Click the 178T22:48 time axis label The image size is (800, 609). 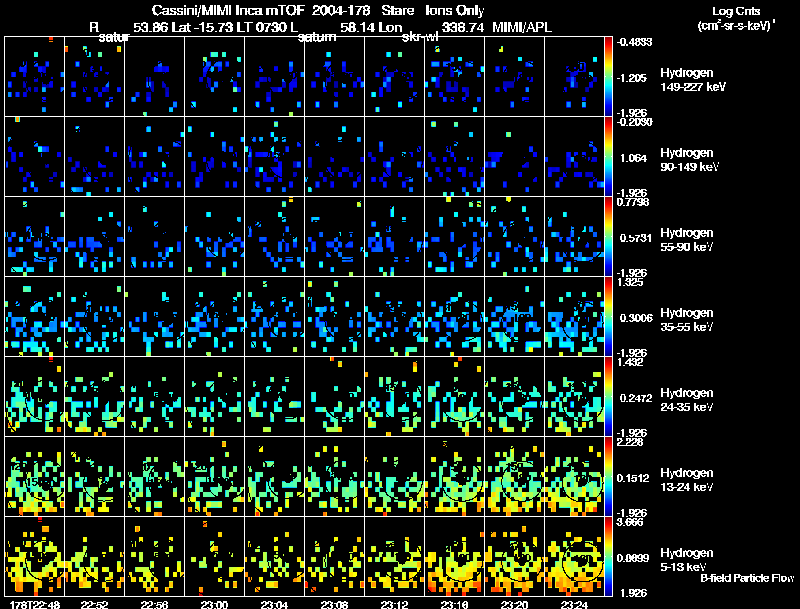(35, 604)
